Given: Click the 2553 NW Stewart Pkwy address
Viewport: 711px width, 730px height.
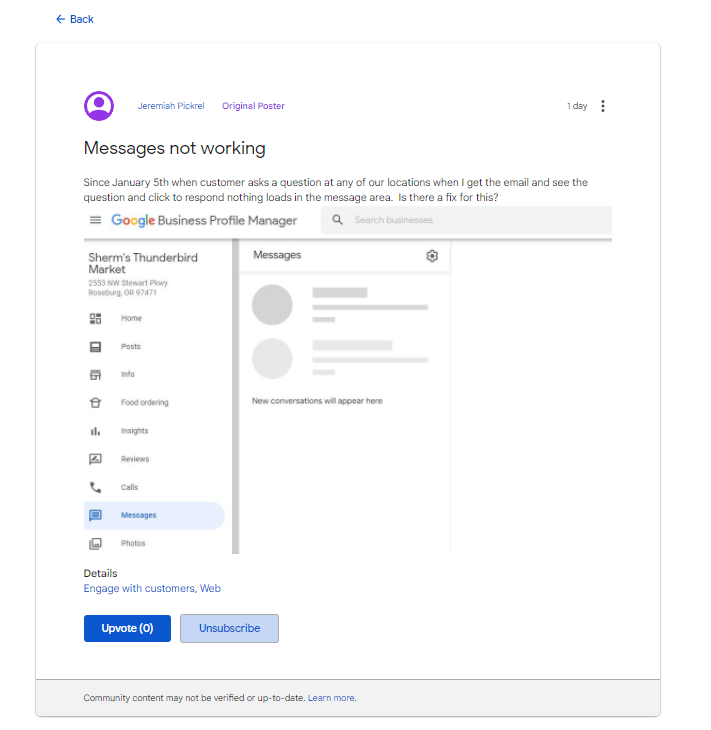Looking at the screenshot, I should [x=128, y=288].
